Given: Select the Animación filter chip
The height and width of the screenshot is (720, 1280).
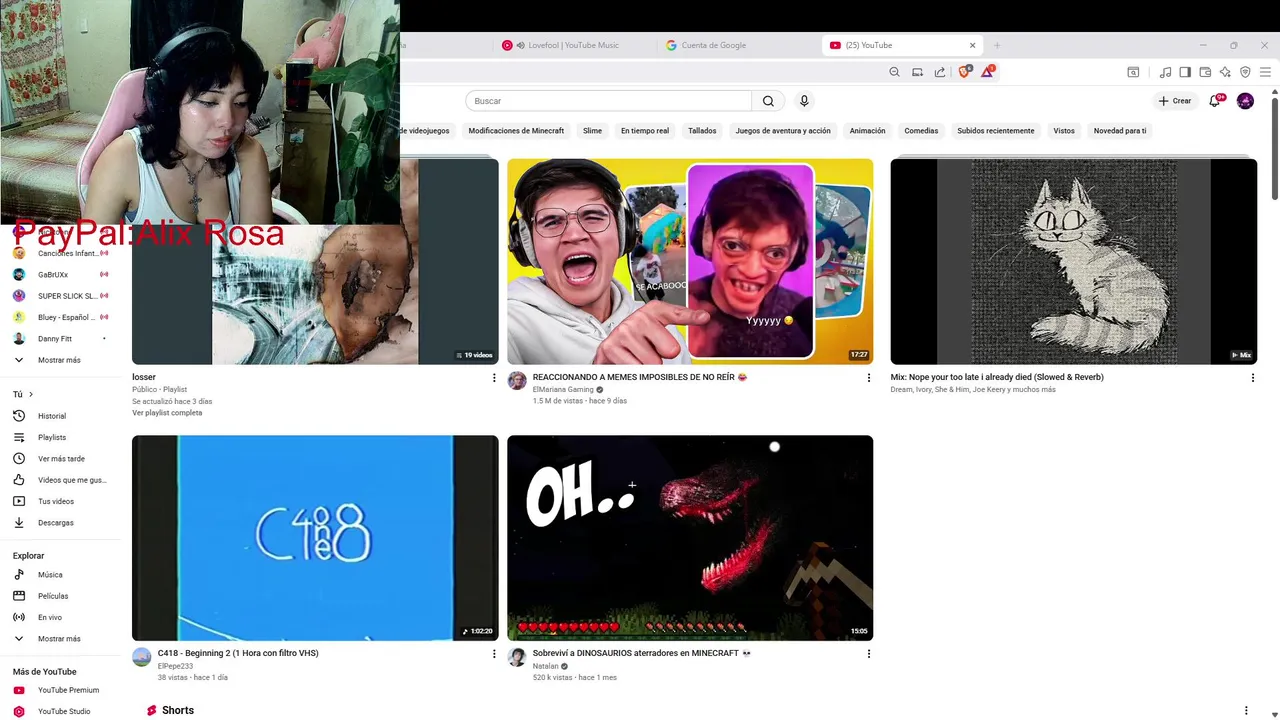Looking at the screenshot, I should point(867,131).
